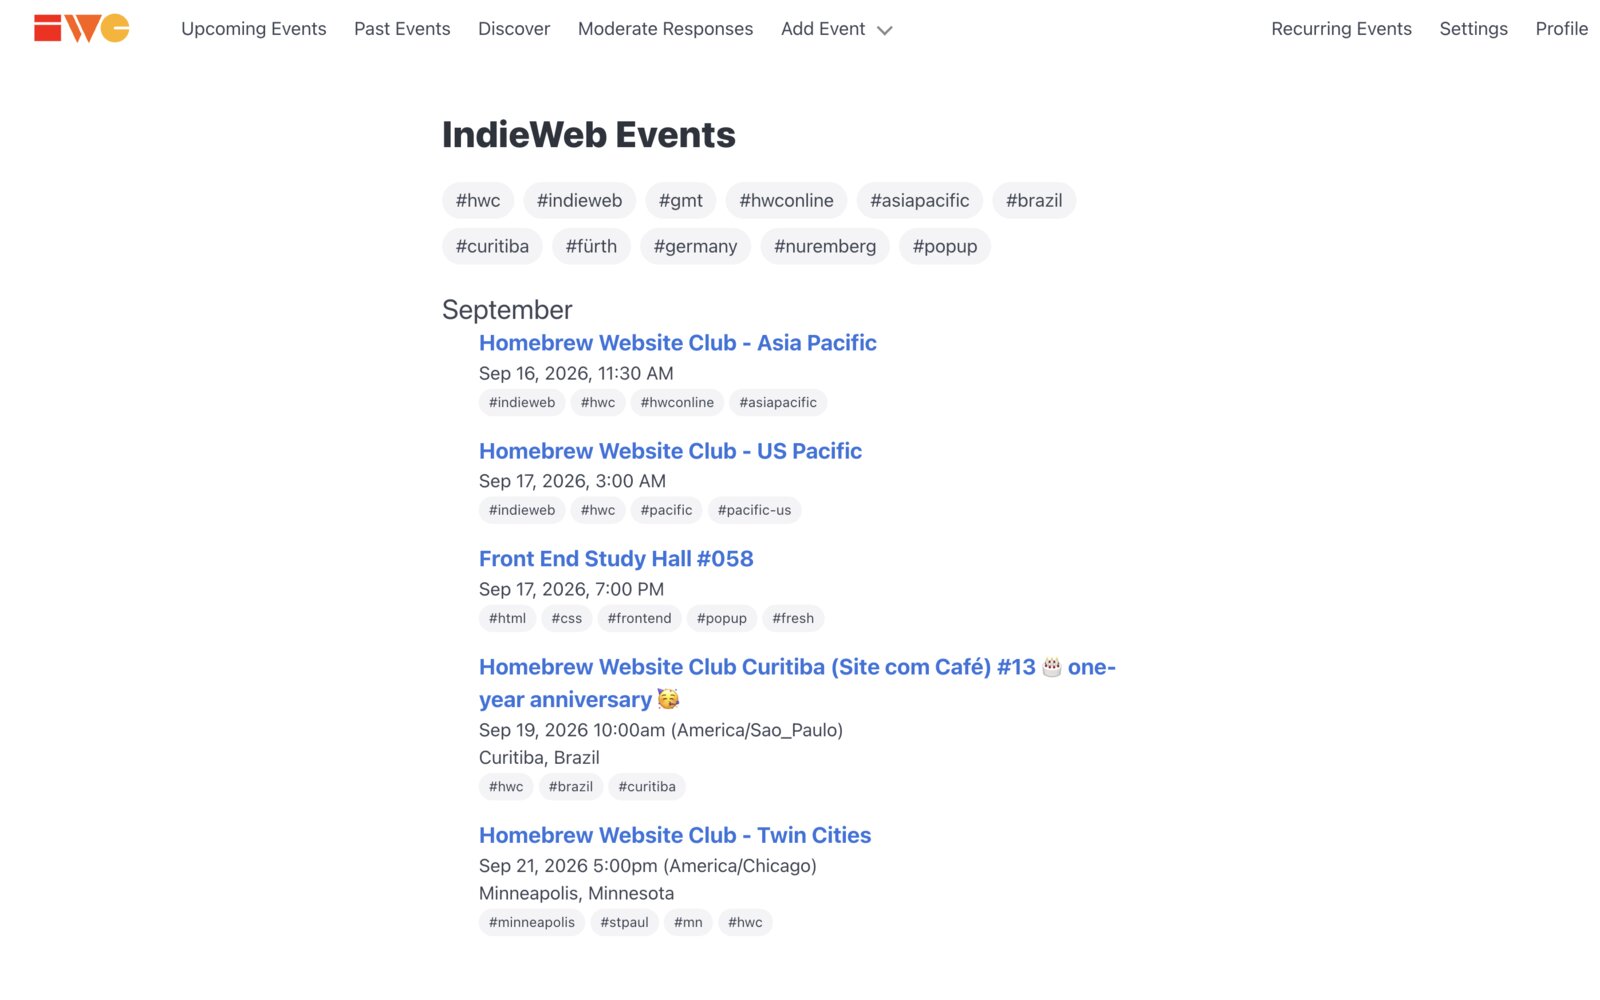This screenshot has width=1600, height=1000.
Task: Click #fresh tag under Front End Study Hall
Action: 793,618
